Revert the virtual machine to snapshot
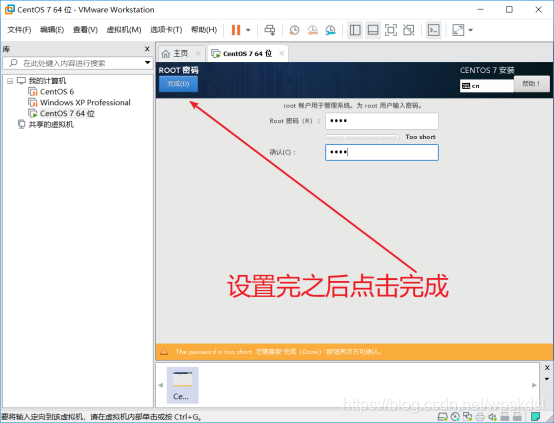 (312, 30)
